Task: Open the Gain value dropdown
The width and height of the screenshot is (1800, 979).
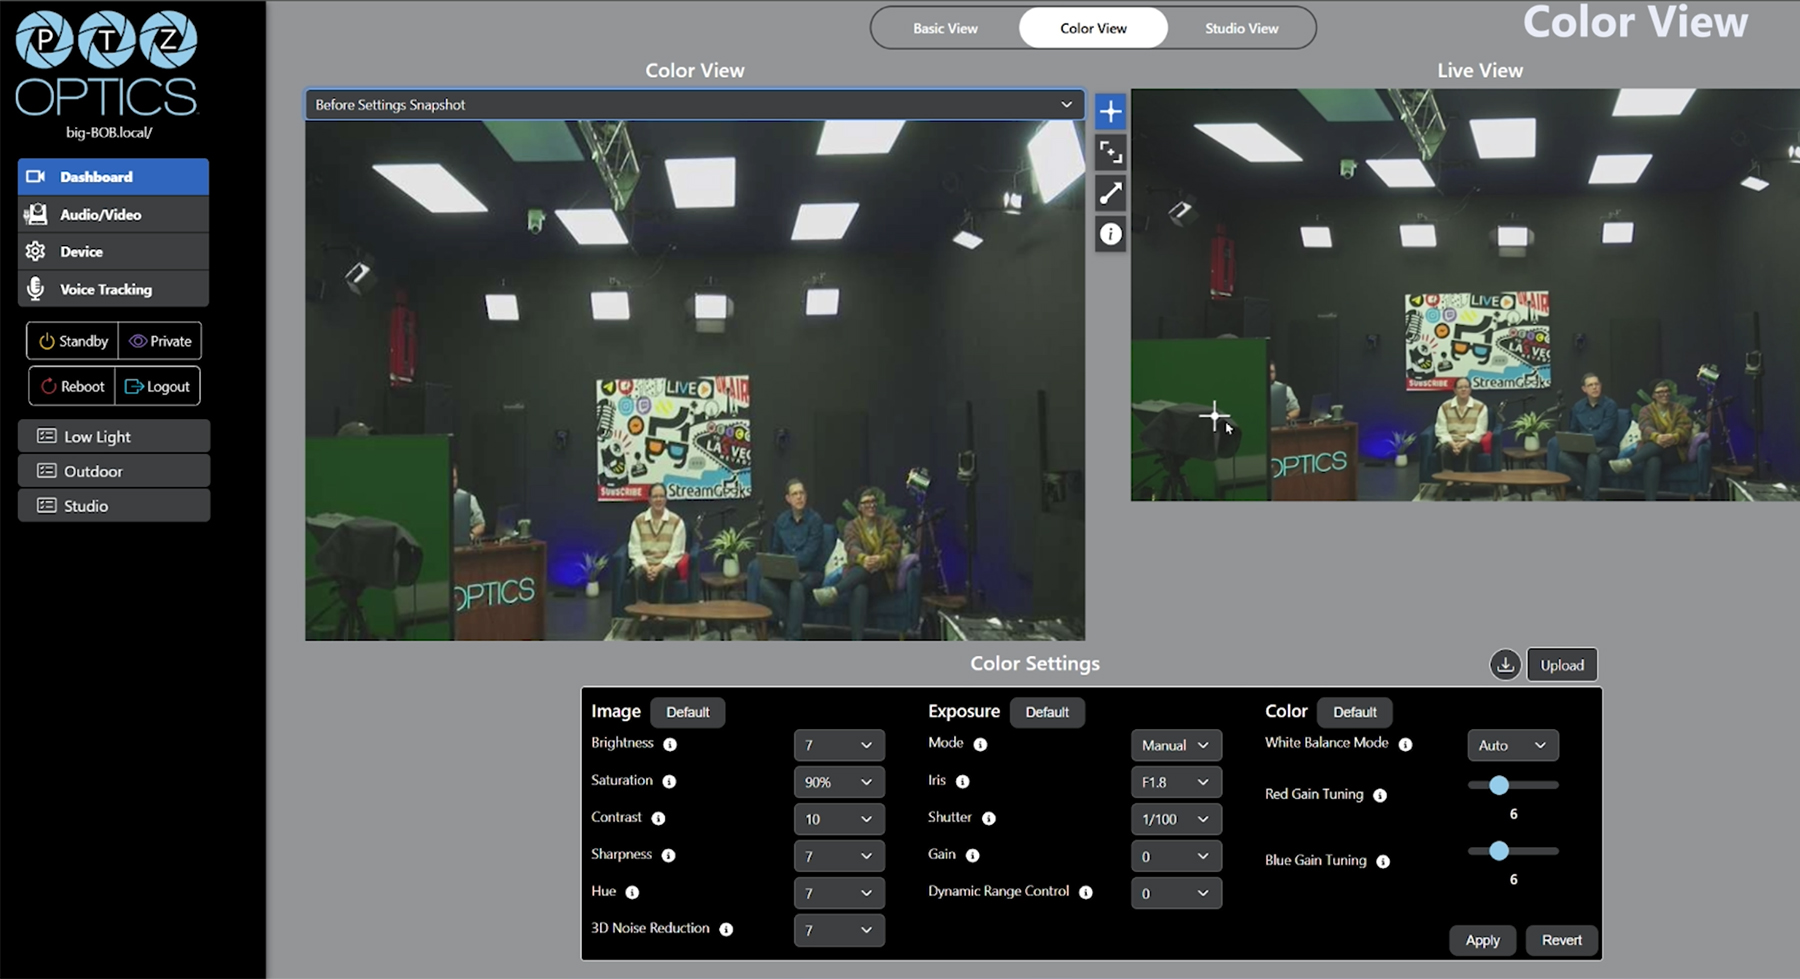Action: [x=1176, y=856]
